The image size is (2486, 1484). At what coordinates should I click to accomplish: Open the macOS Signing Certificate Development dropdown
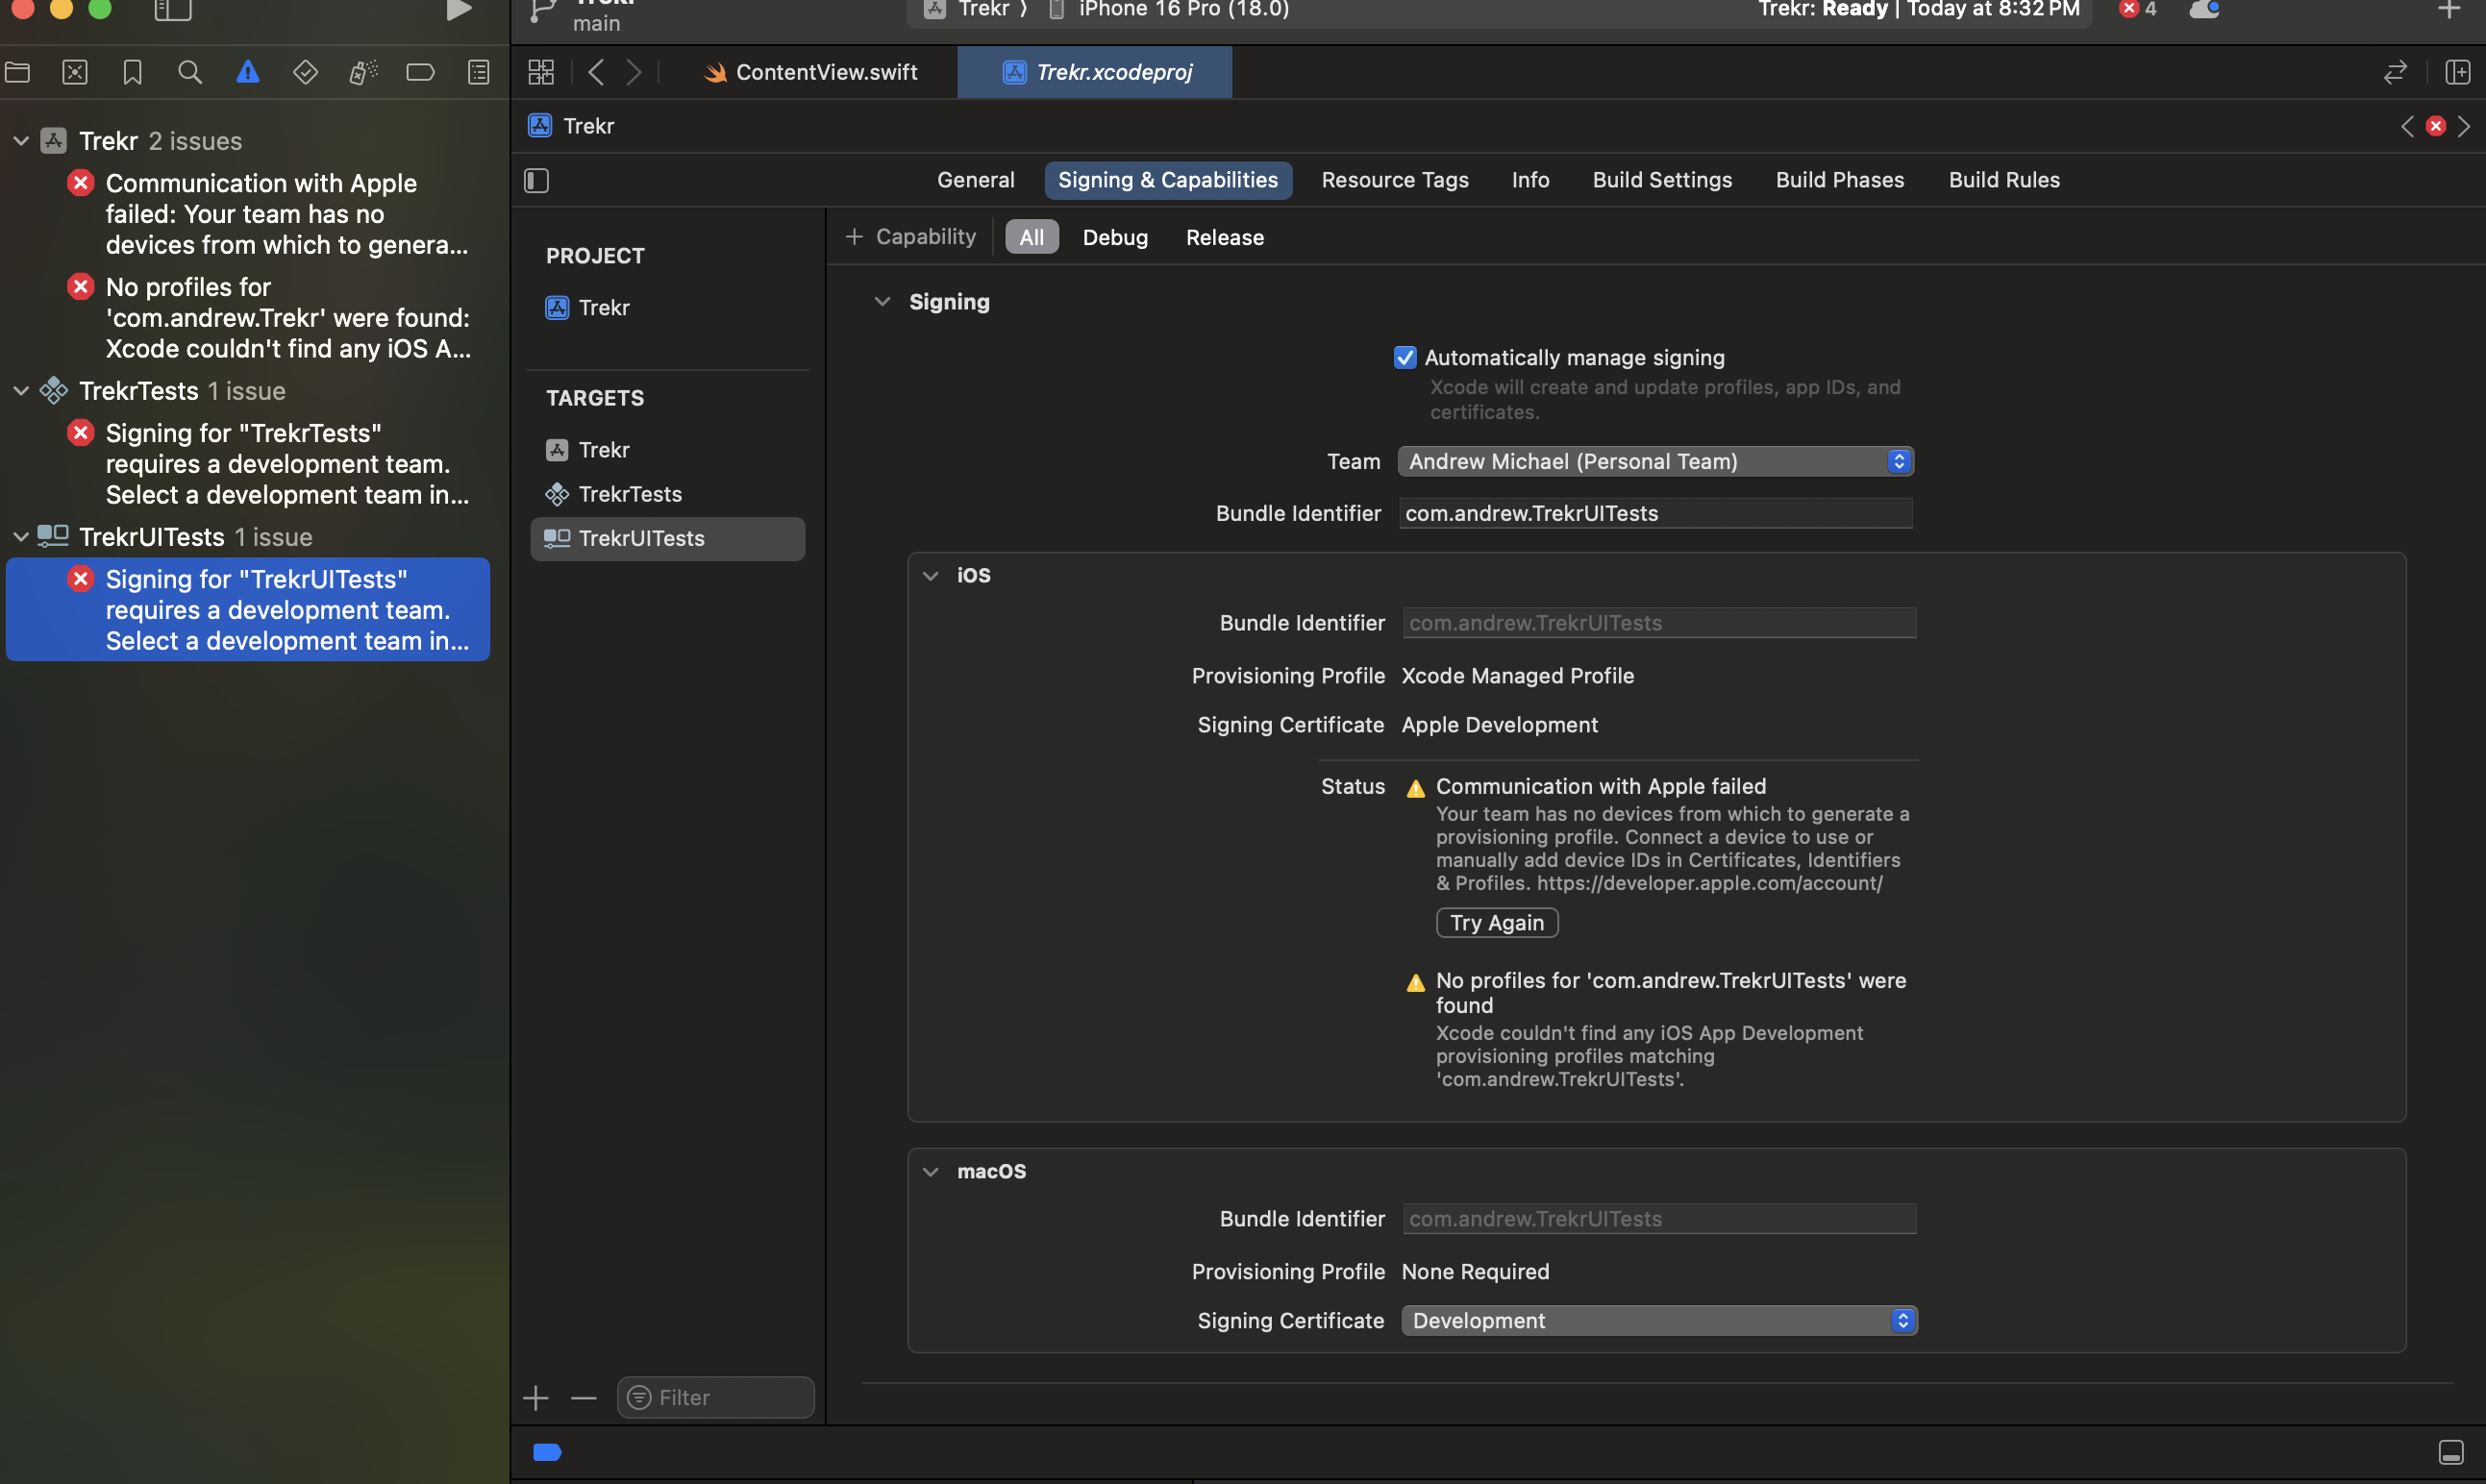(1659, 1321)
